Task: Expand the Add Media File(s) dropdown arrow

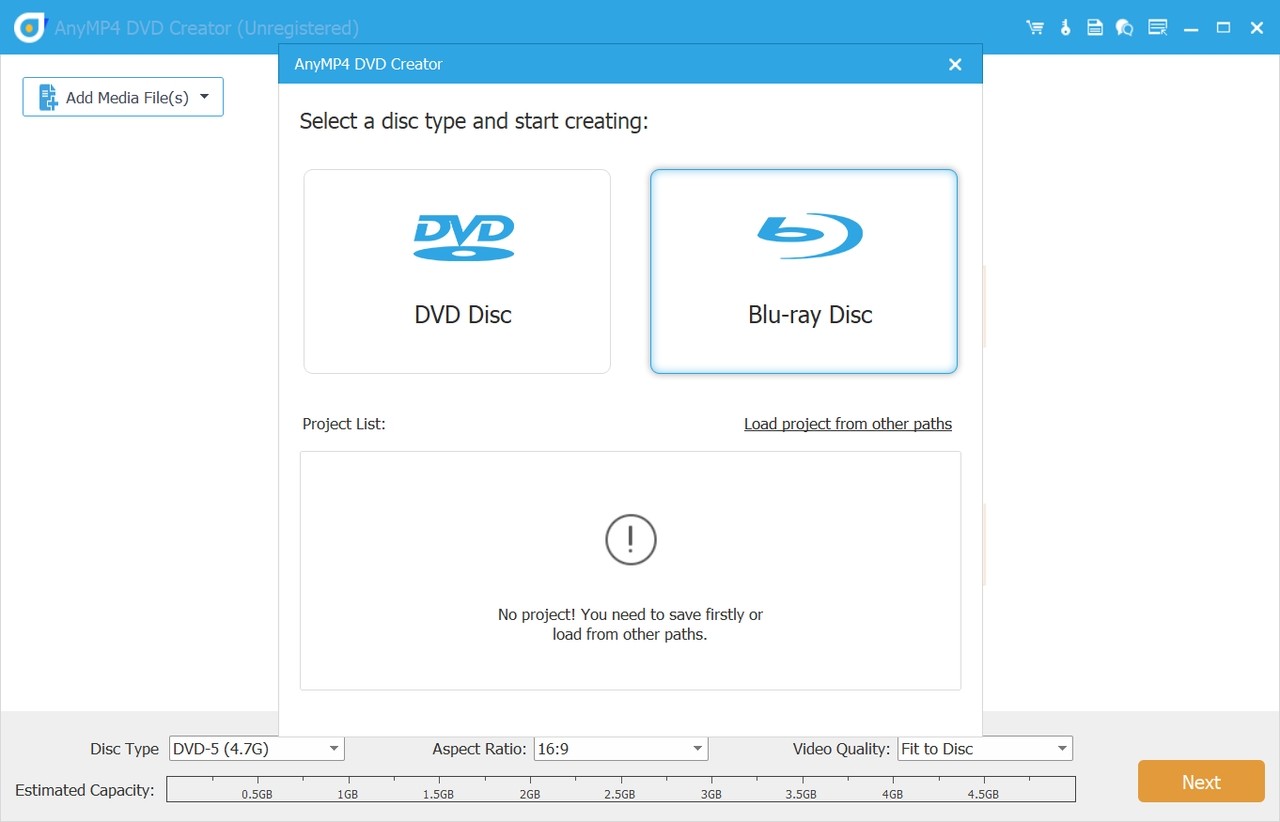Action: click(205, 97)
